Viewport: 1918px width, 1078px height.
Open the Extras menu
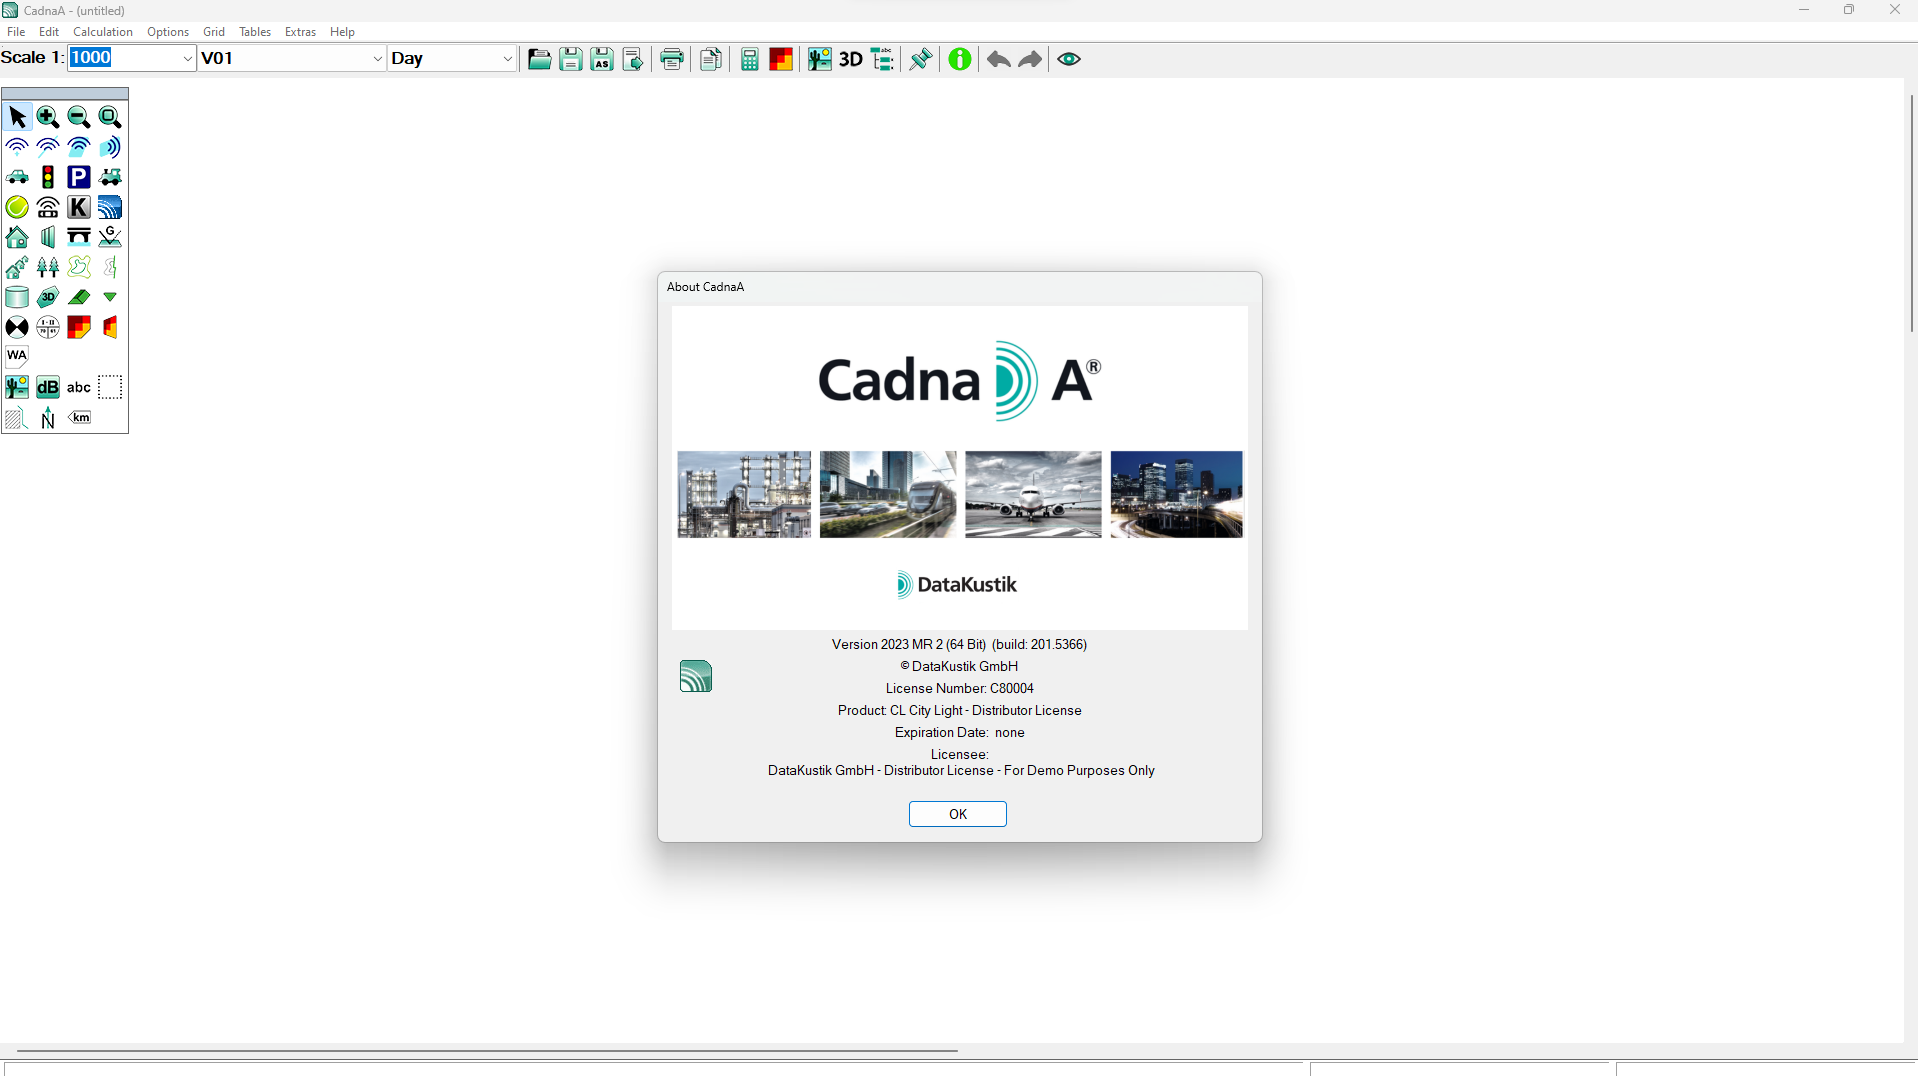(300, 32)
